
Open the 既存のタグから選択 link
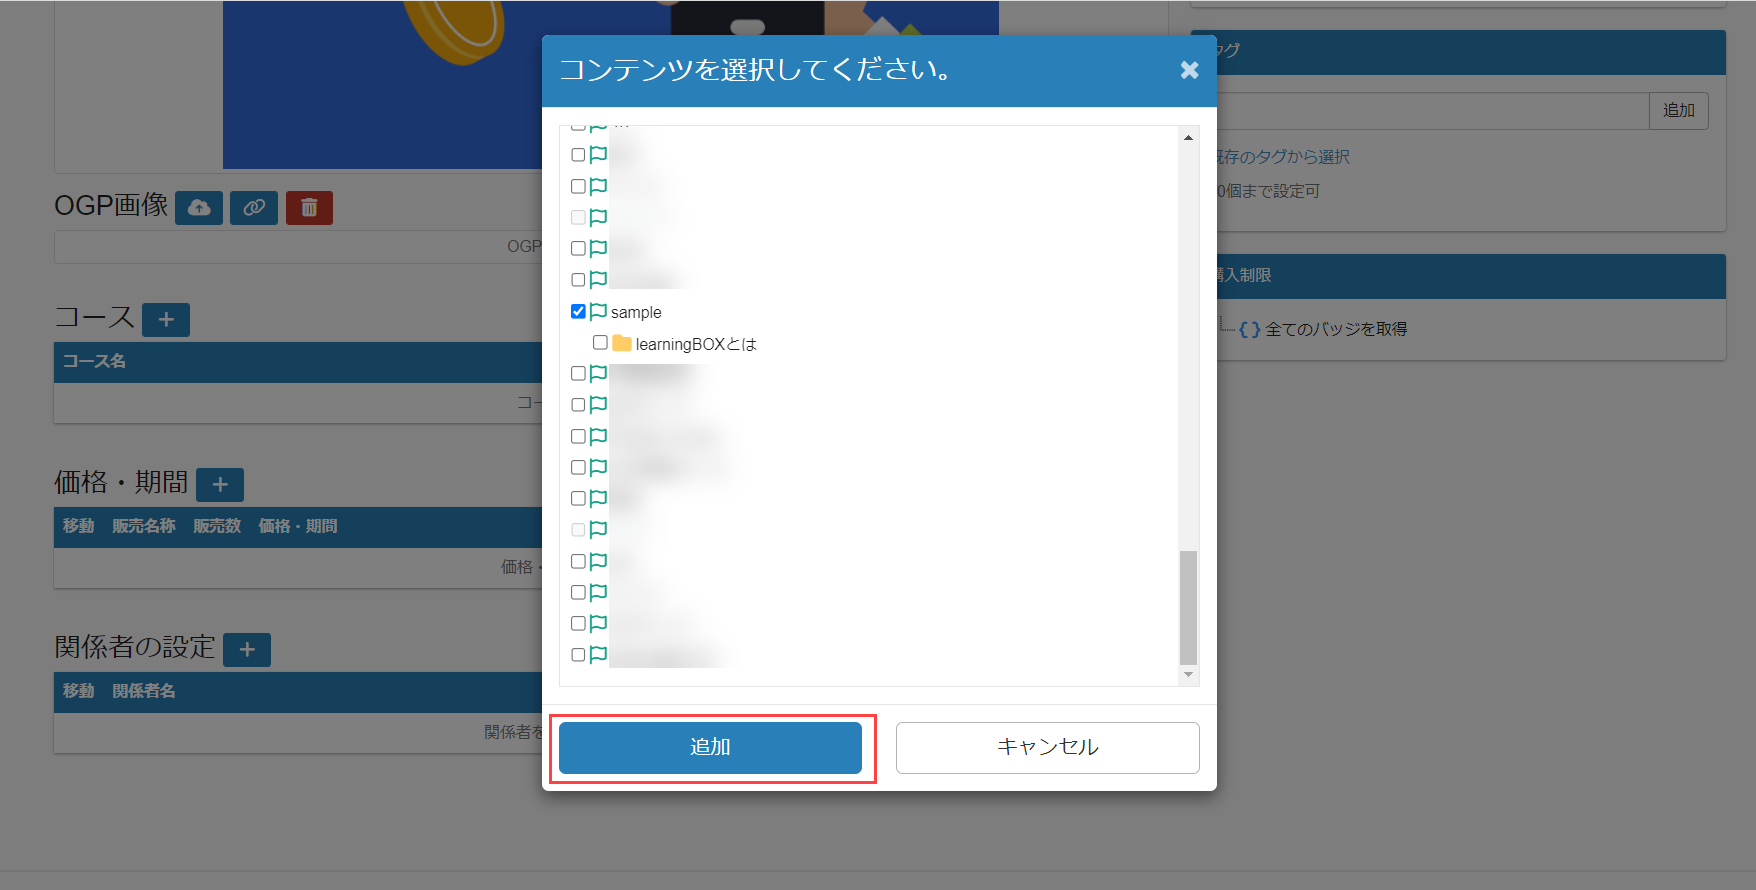tap(1282, 157)
